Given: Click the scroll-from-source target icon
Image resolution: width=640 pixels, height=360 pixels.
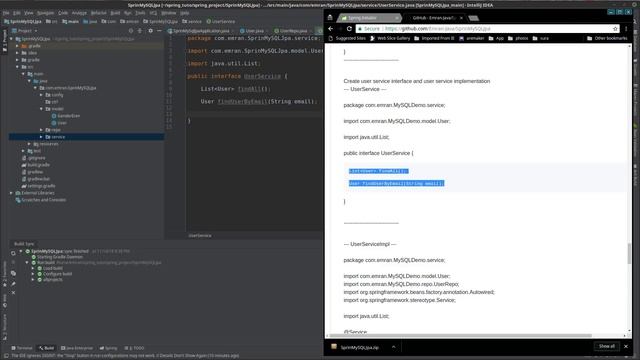Looking at the screenshot, I should click(131, 31).
